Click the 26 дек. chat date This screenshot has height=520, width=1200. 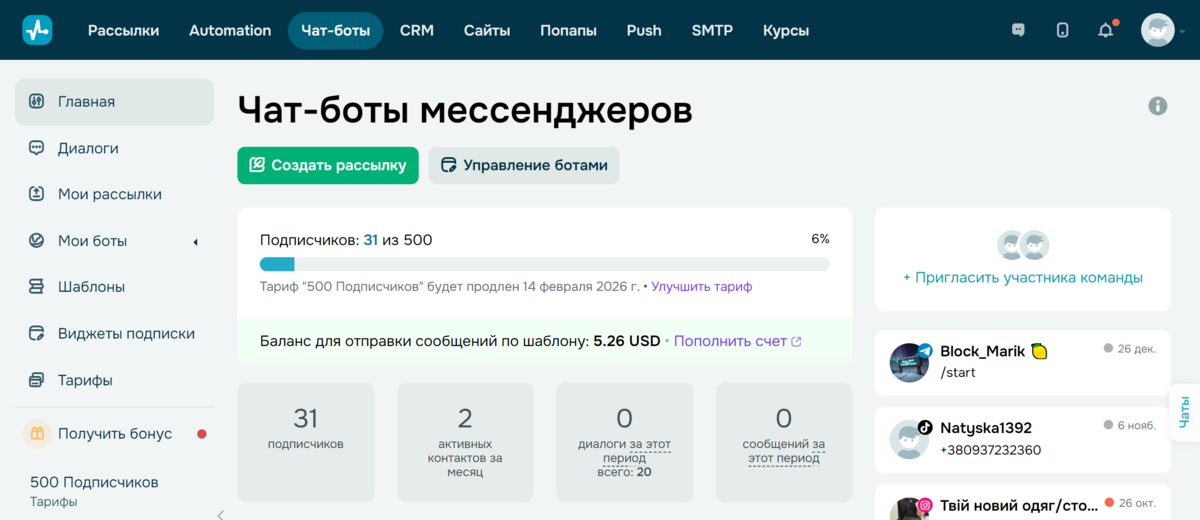(1137, 349)
